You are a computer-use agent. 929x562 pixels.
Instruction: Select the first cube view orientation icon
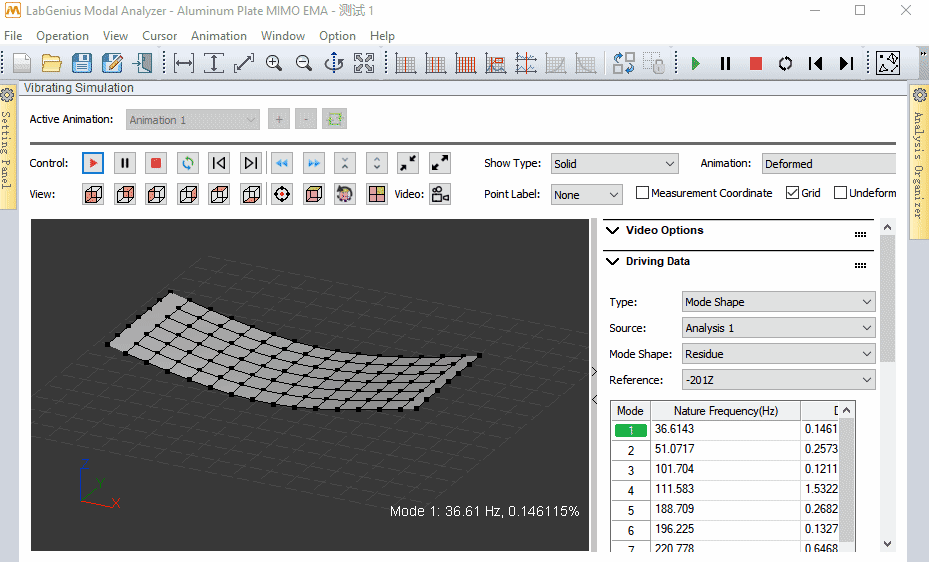point(93,194)
